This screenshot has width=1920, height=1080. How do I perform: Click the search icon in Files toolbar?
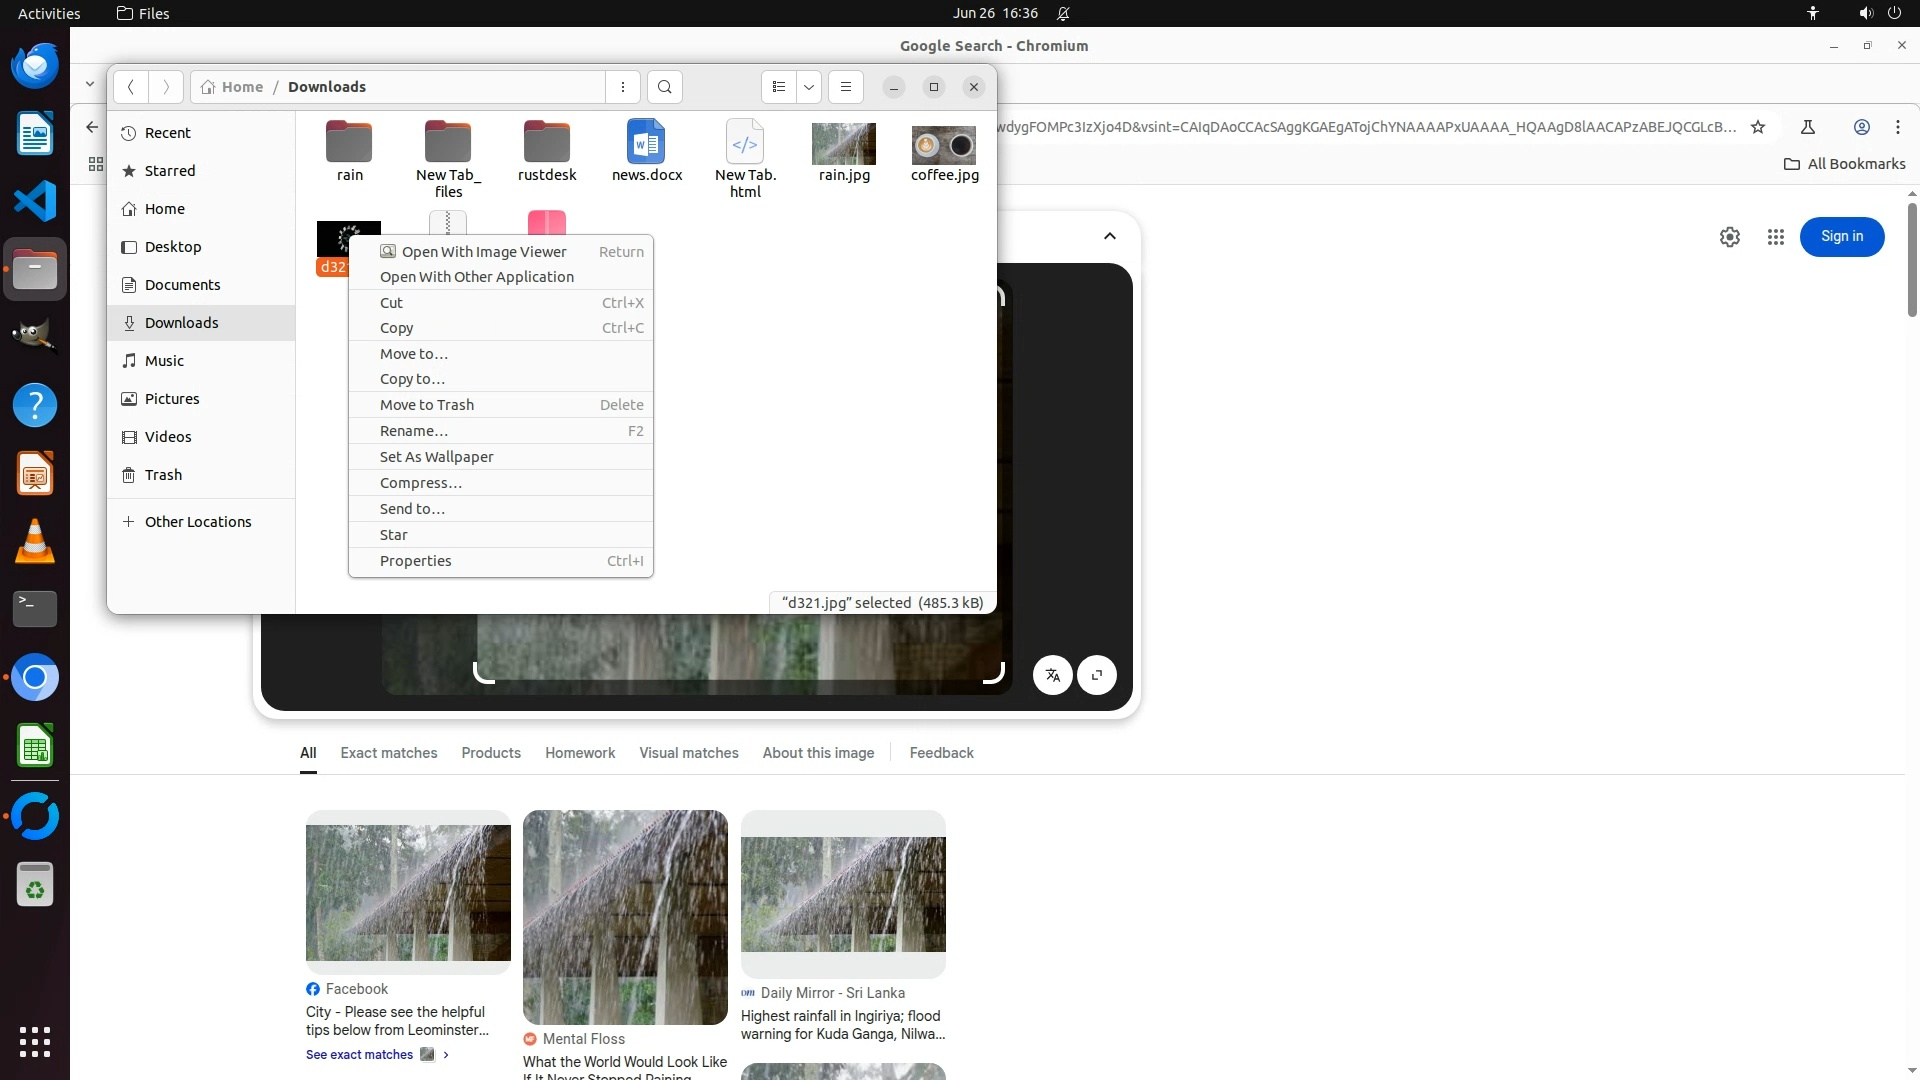(665, 87)
